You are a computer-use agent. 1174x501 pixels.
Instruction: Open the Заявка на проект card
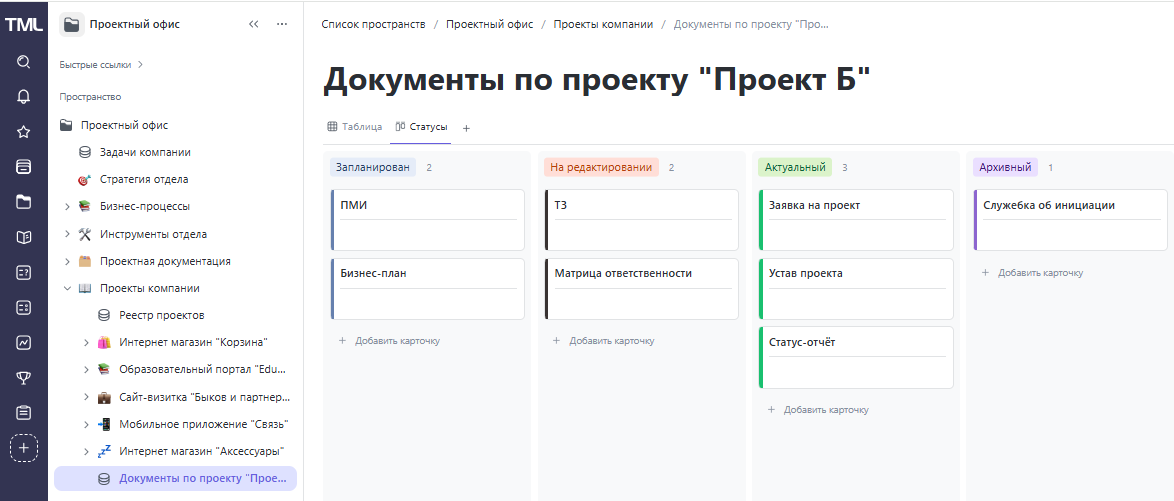tap(857, 219)
